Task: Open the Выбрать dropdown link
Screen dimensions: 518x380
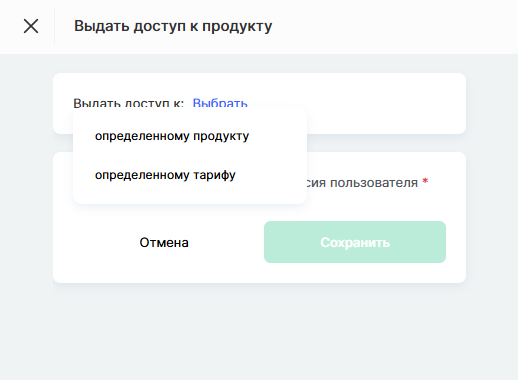Action: pyautogui.click(x=220, y=103)
